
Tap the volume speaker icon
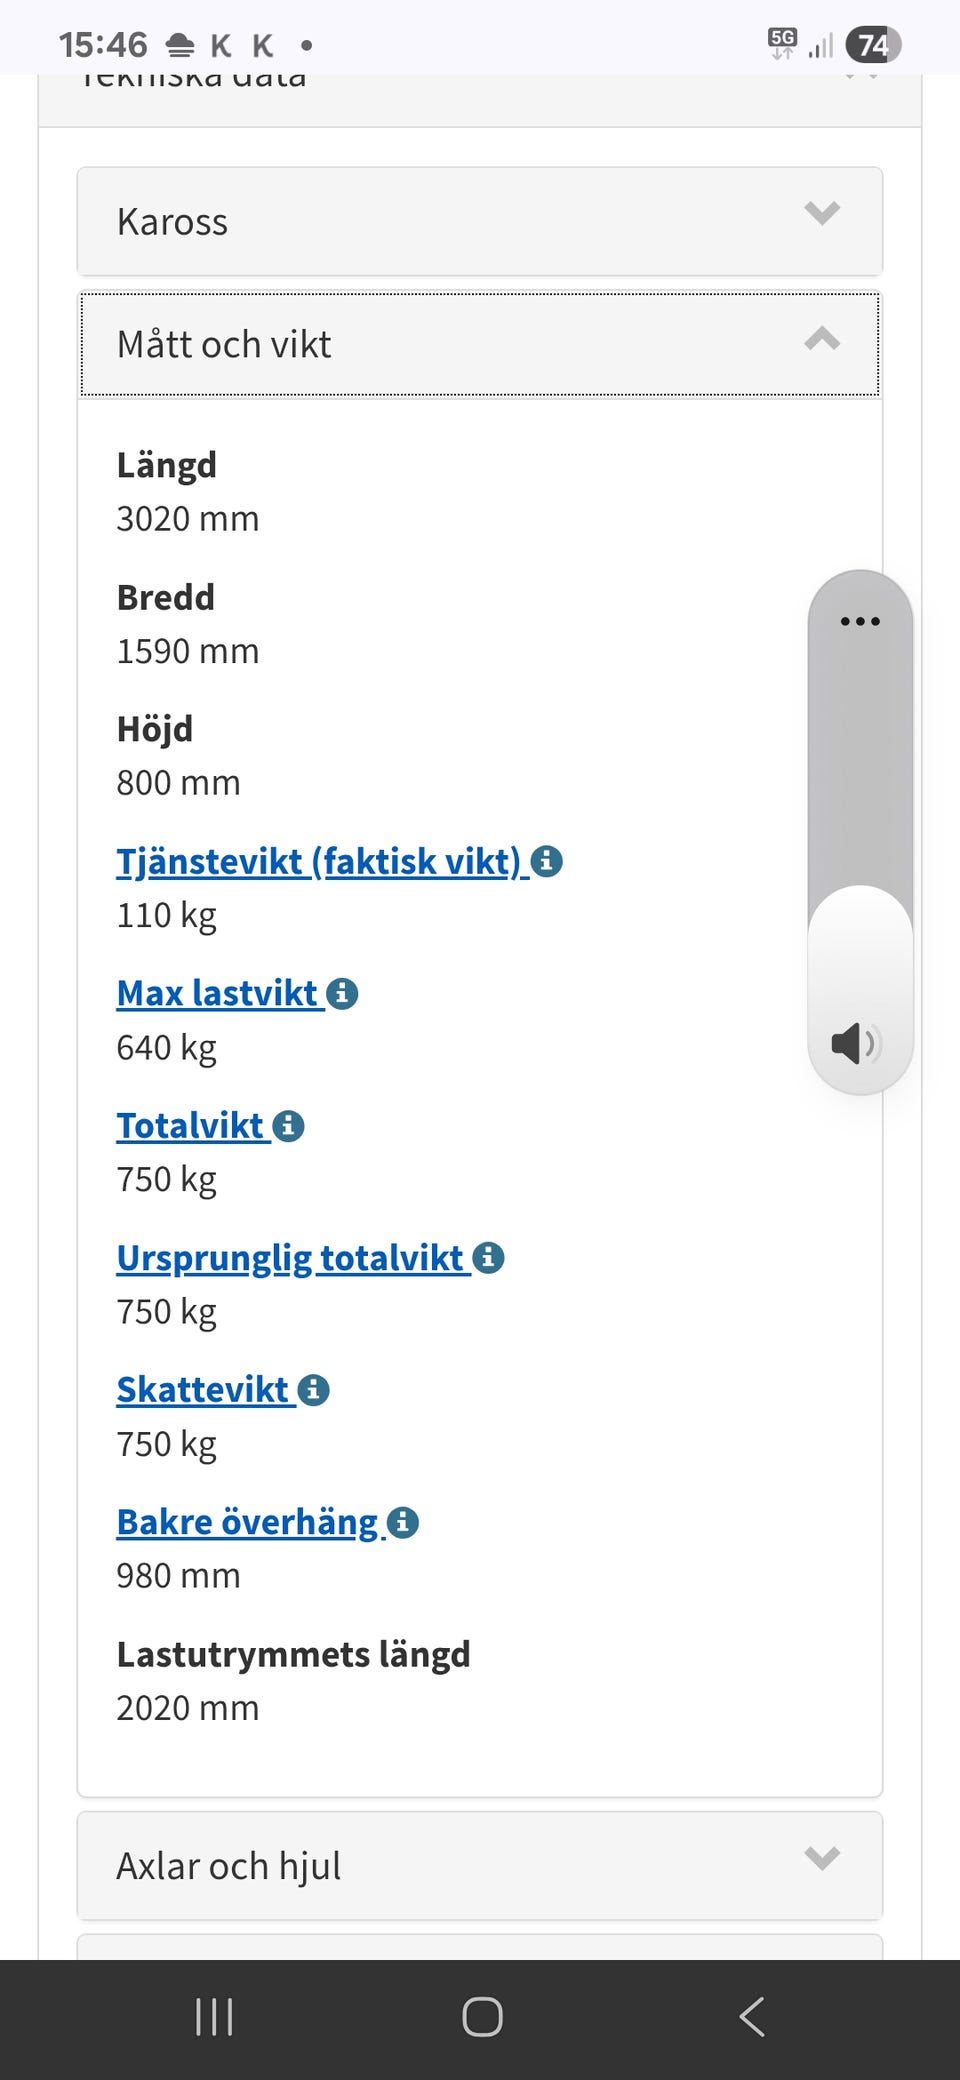[857, 1043]
